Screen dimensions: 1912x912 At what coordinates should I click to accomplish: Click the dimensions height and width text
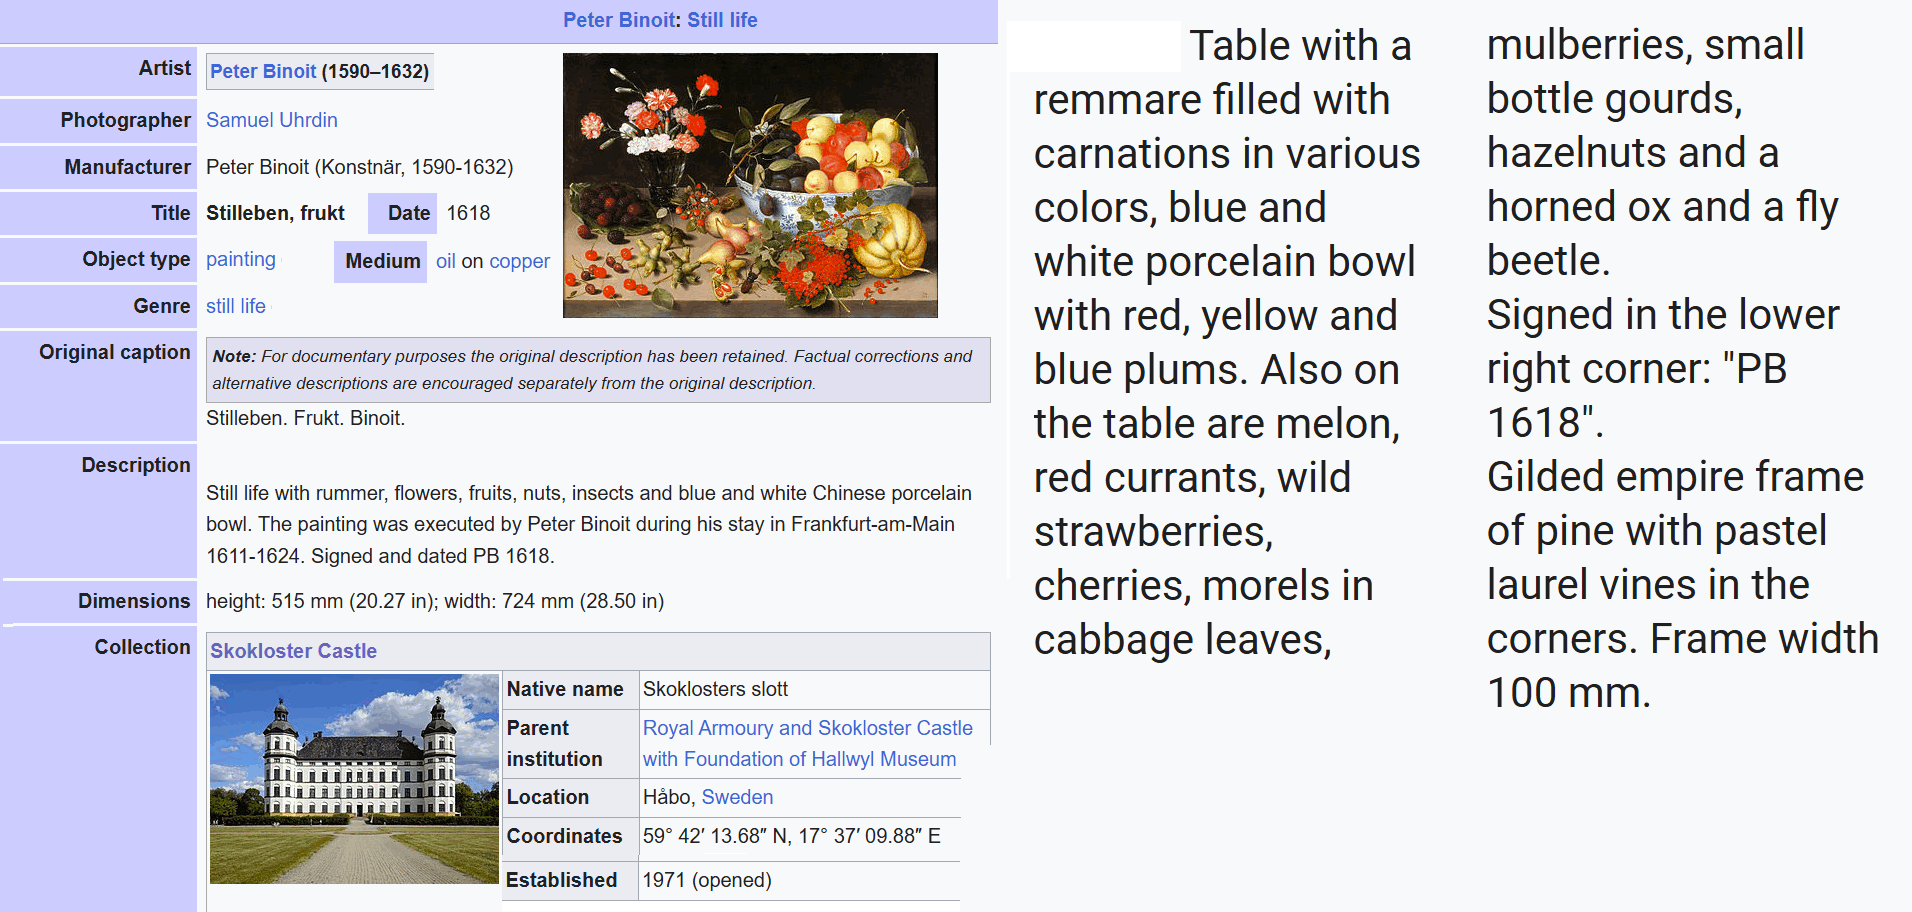[x=435, y=601]
